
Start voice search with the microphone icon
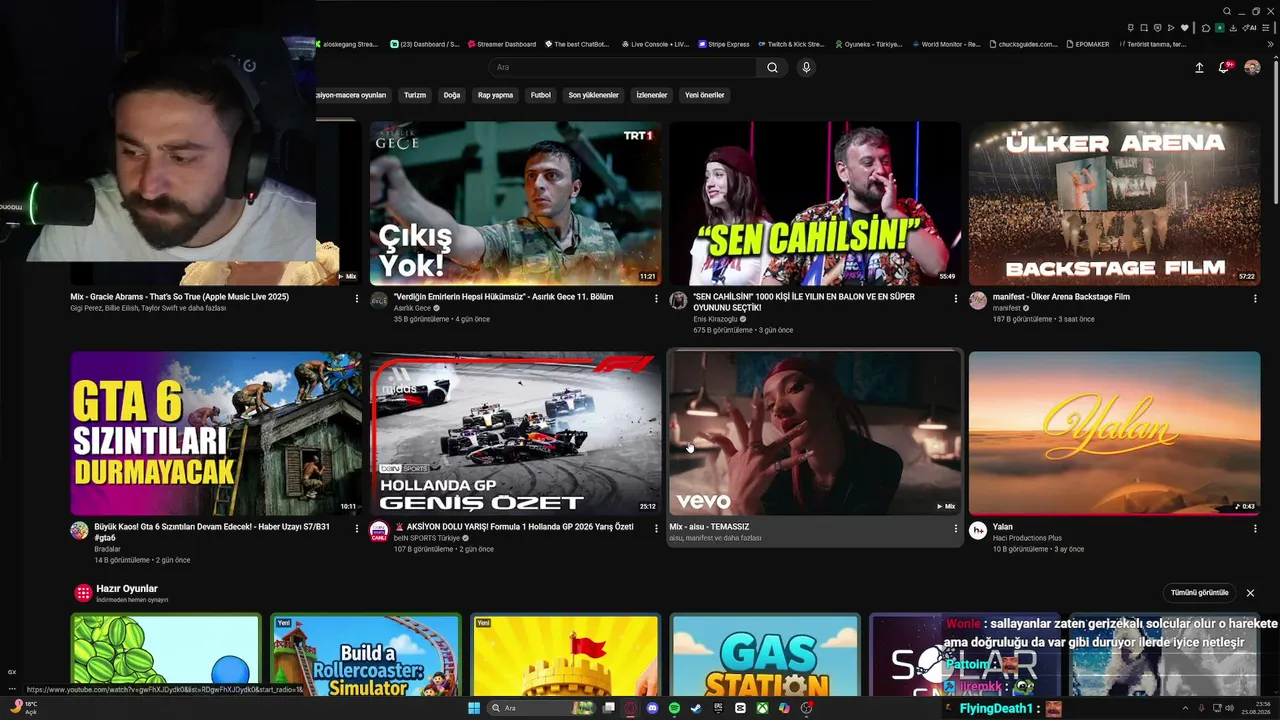click(x=806, y=68)
